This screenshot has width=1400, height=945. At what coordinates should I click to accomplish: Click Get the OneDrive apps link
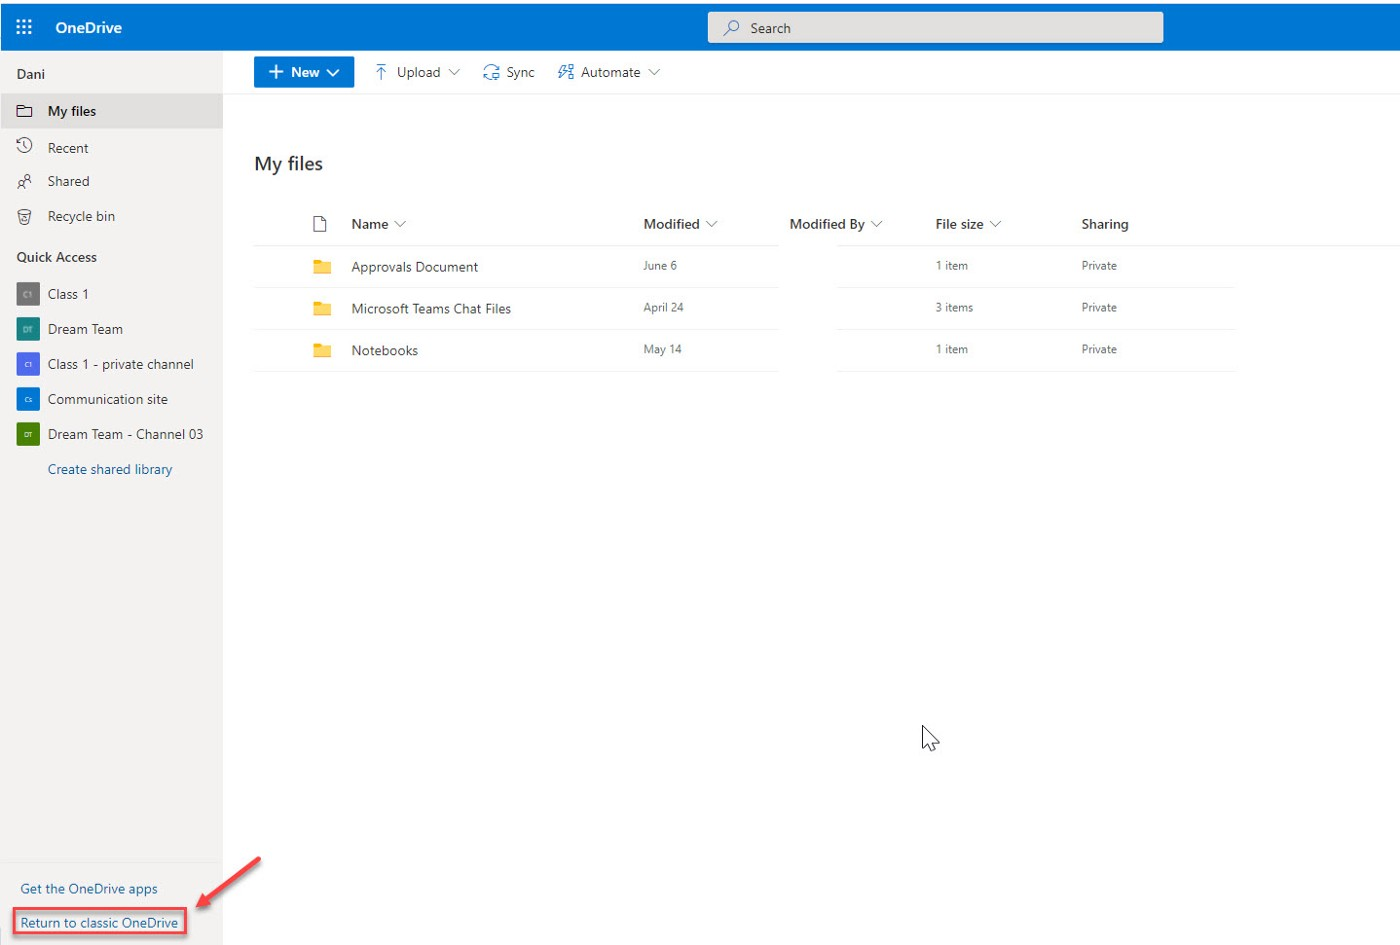pos(89,889)
